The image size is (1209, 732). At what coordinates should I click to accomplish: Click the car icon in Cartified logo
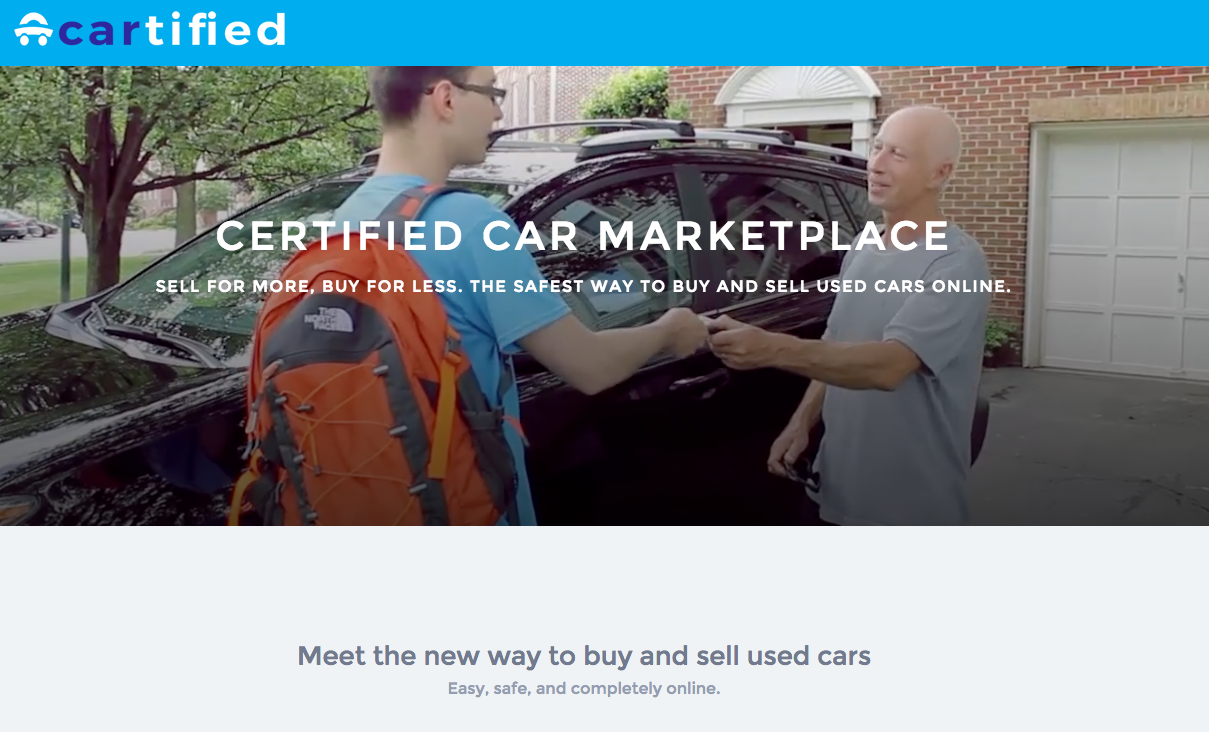click(33, 30)
